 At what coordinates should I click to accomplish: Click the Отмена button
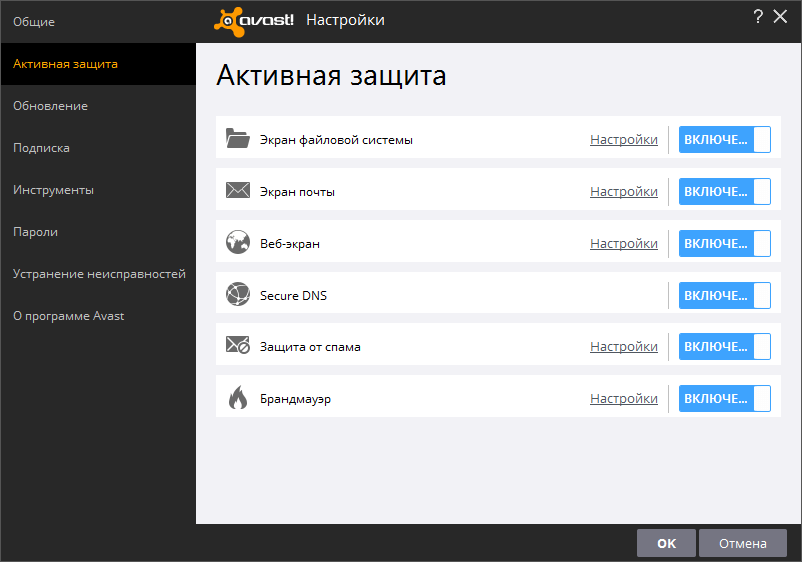(x=743, y=543)
